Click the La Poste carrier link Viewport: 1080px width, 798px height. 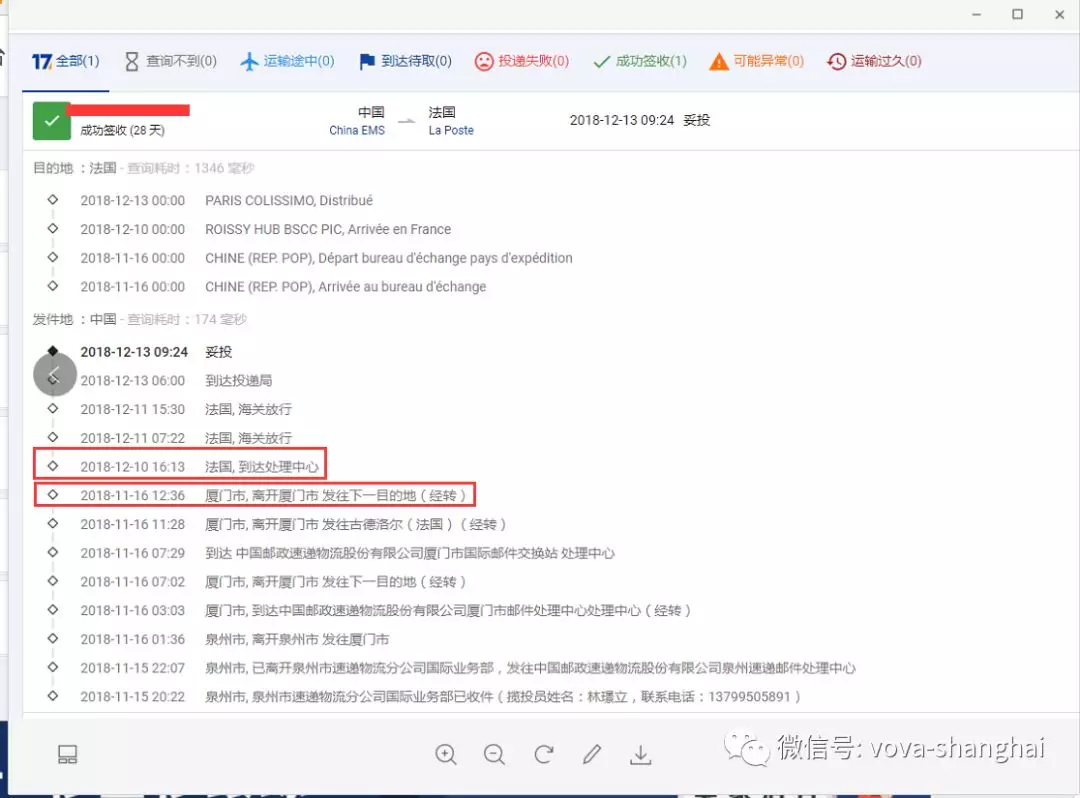[x=450, y=130]
